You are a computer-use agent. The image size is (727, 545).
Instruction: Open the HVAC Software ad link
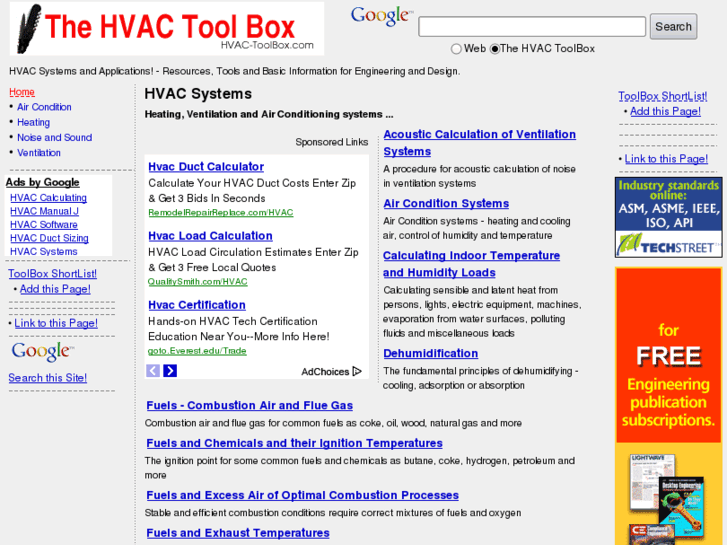pyautogui.click(x=44, y=224)
